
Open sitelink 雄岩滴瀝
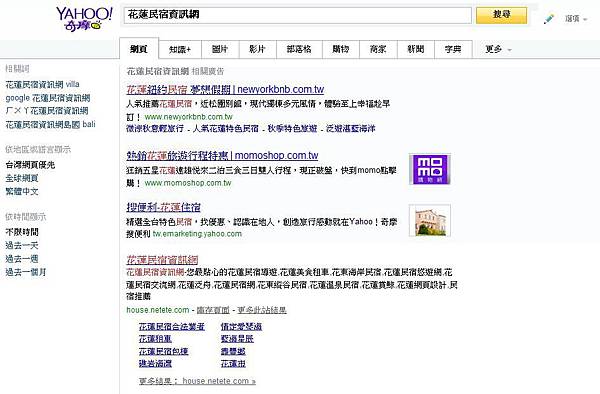(155, 363)
